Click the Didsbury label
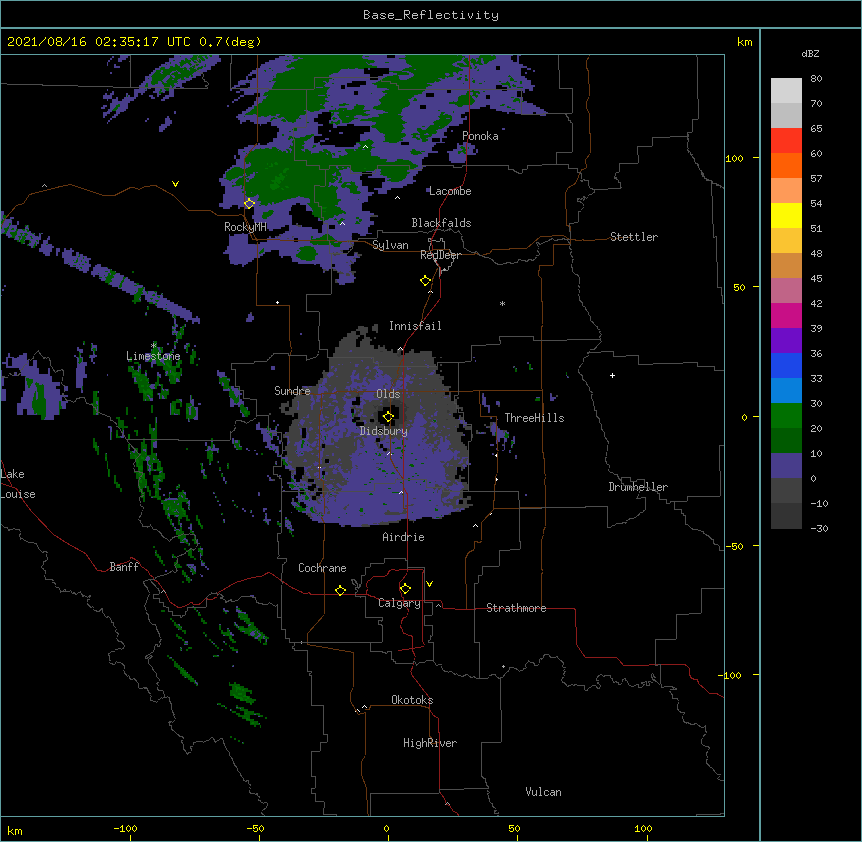 pyautogui.click(x=384, y=431)
